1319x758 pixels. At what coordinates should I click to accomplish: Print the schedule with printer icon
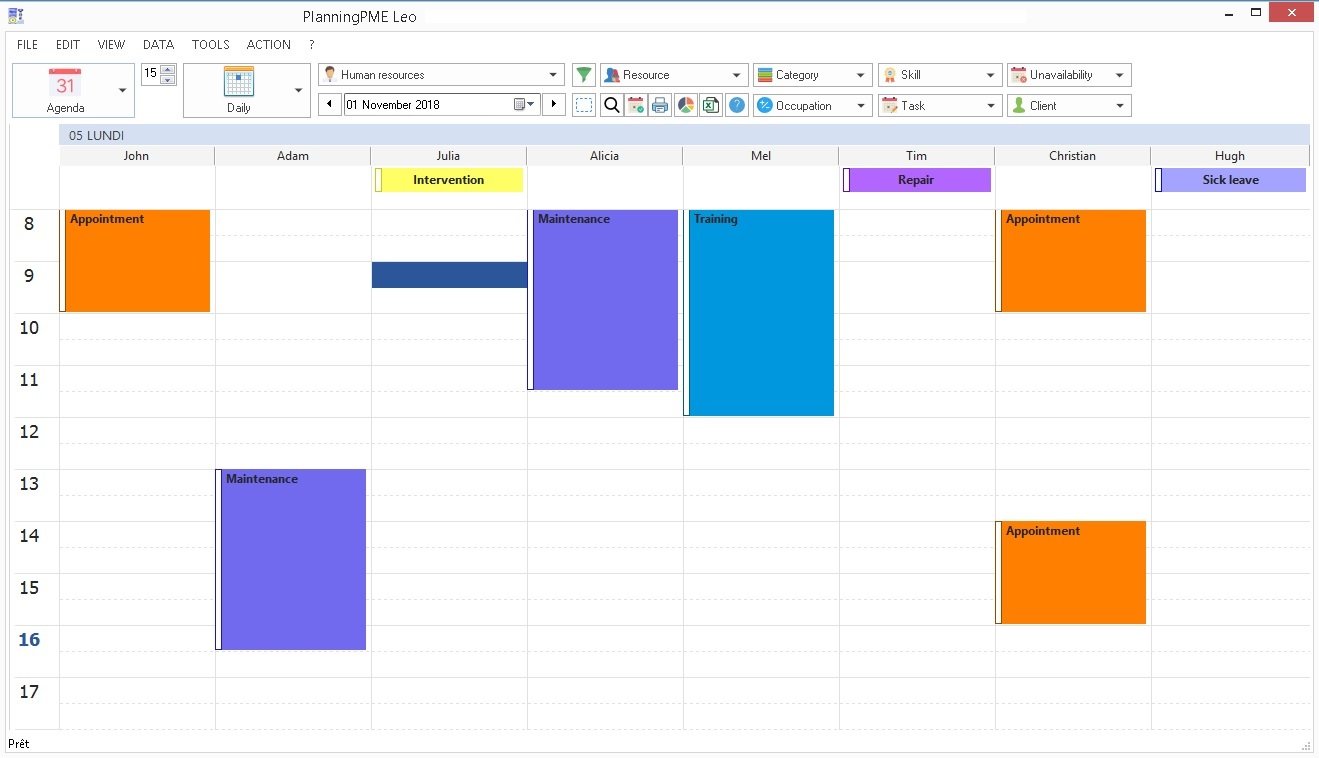(x=660, y=105)
